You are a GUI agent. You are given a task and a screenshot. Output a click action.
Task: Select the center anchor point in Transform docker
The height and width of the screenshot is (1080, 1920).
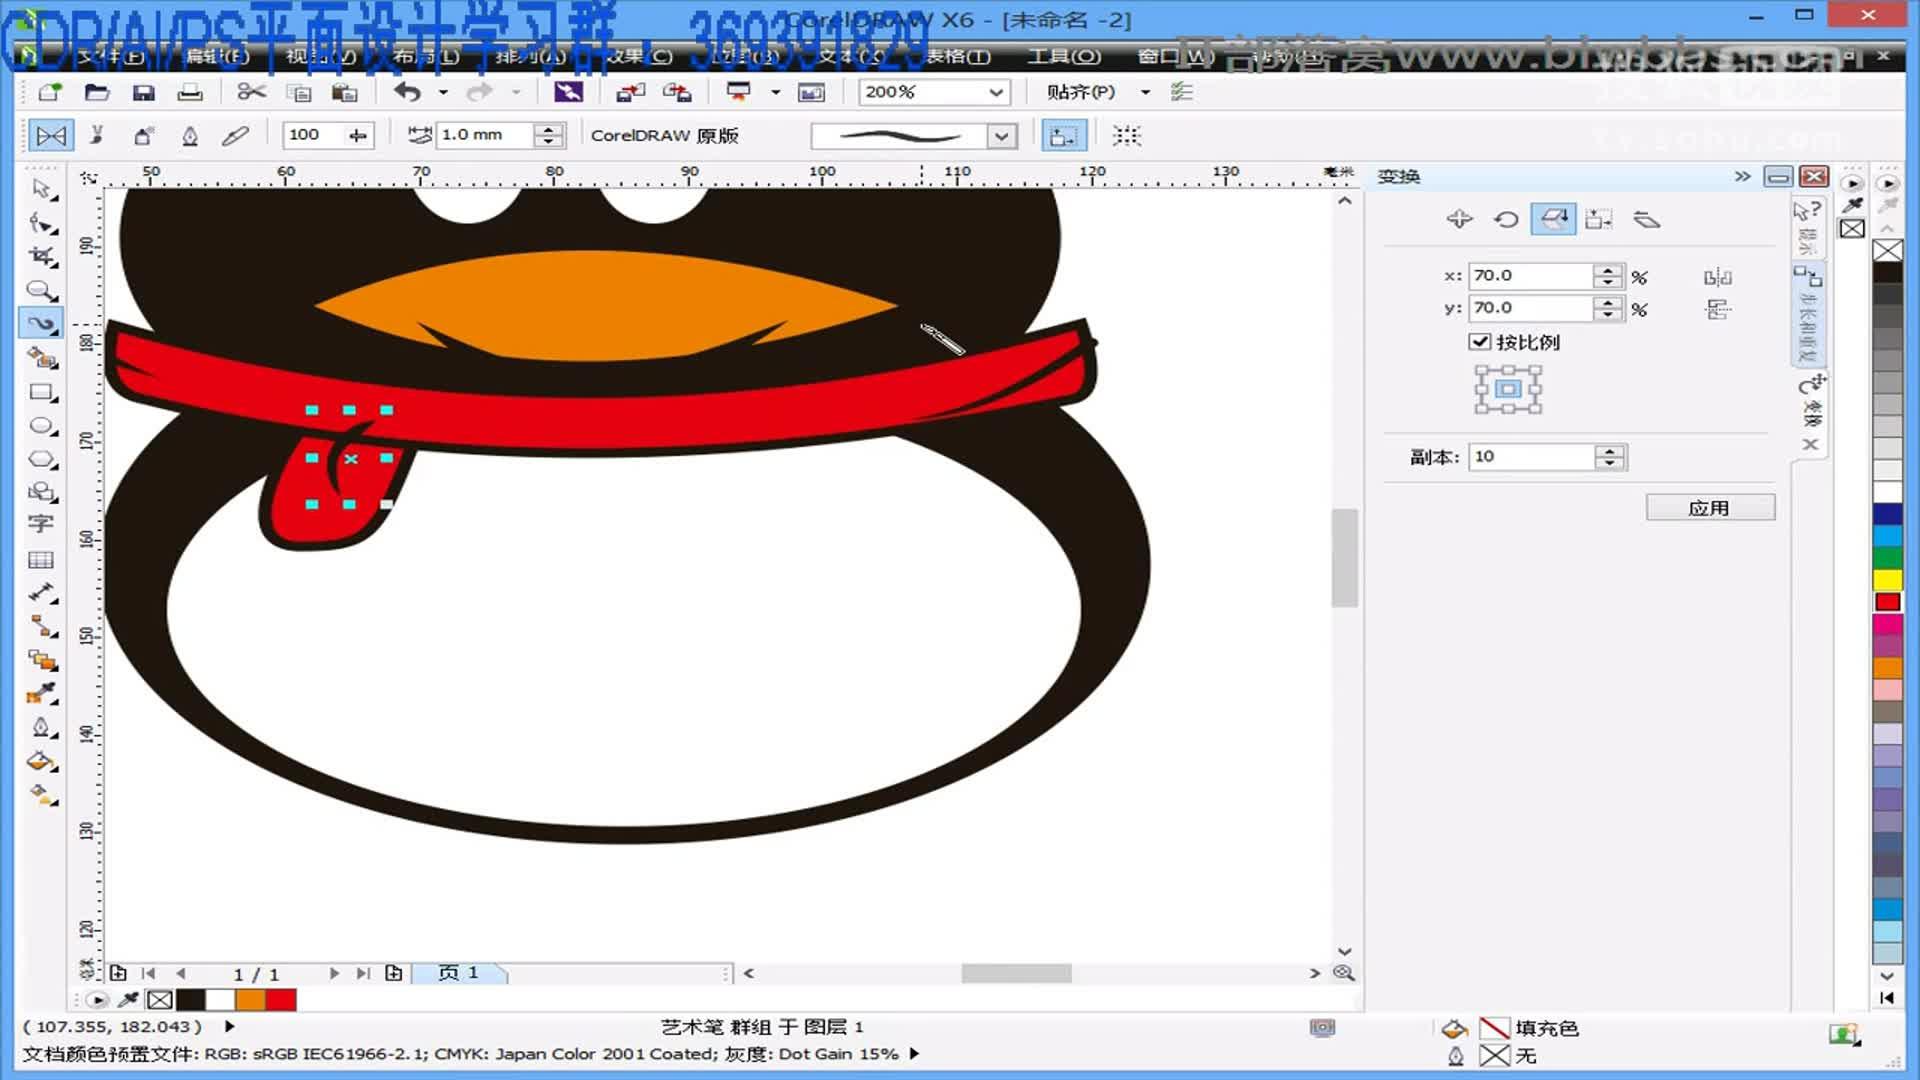(1507, 389)
